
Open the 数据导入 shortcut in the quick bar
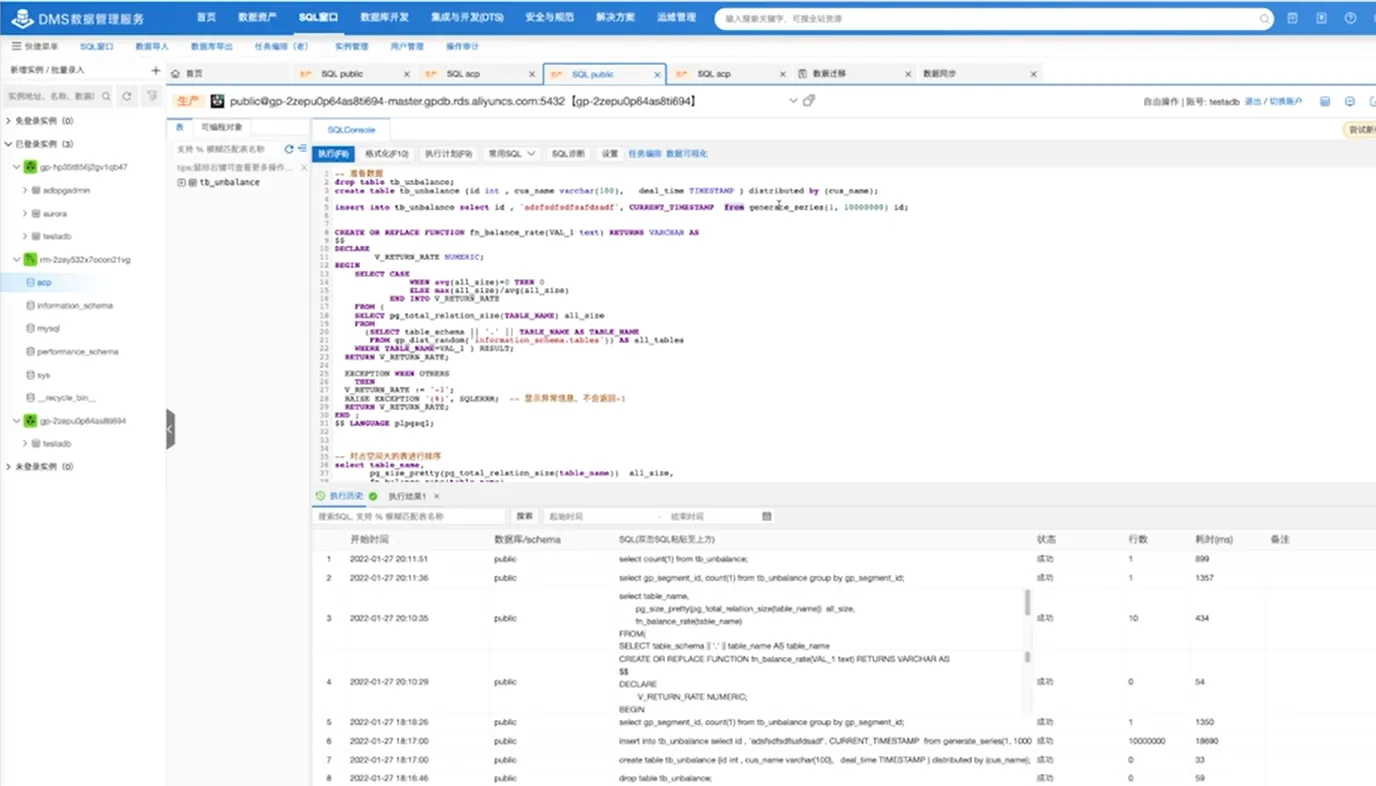pos(152,46)
